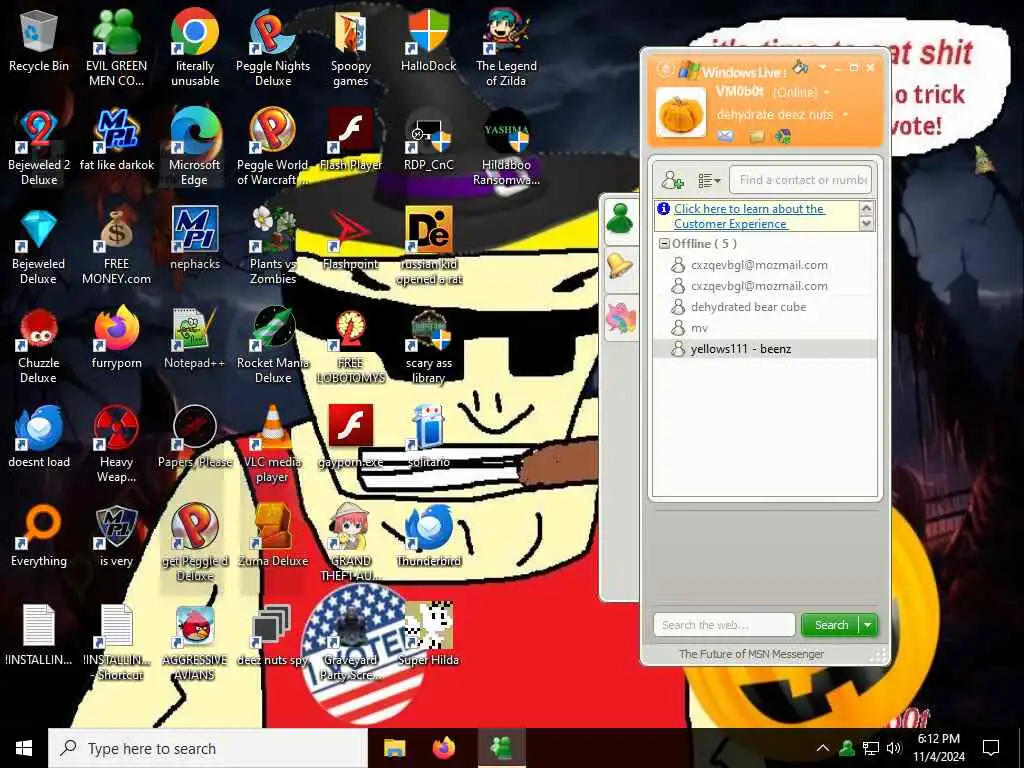The image size is (1024, 768).
Task: Select contact 'dehydrated bear cube'
Action: (x=765, y=307)
